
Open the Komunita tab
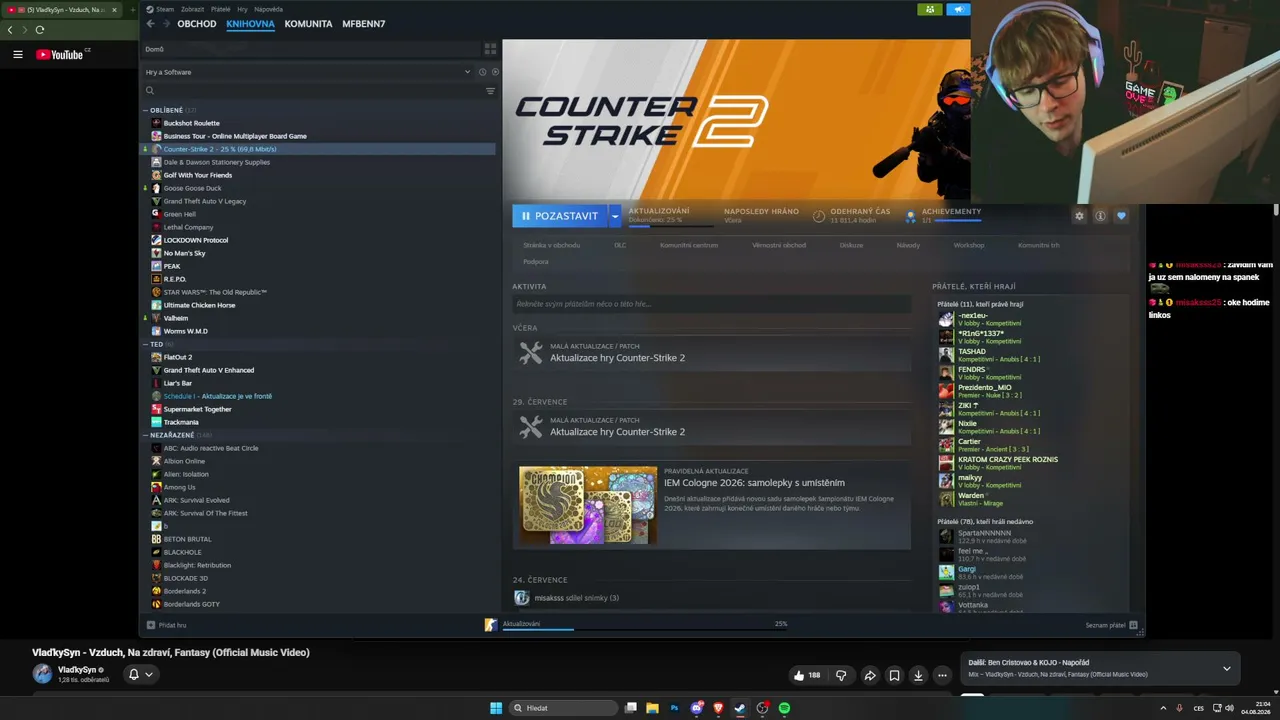tap(308, 24)
